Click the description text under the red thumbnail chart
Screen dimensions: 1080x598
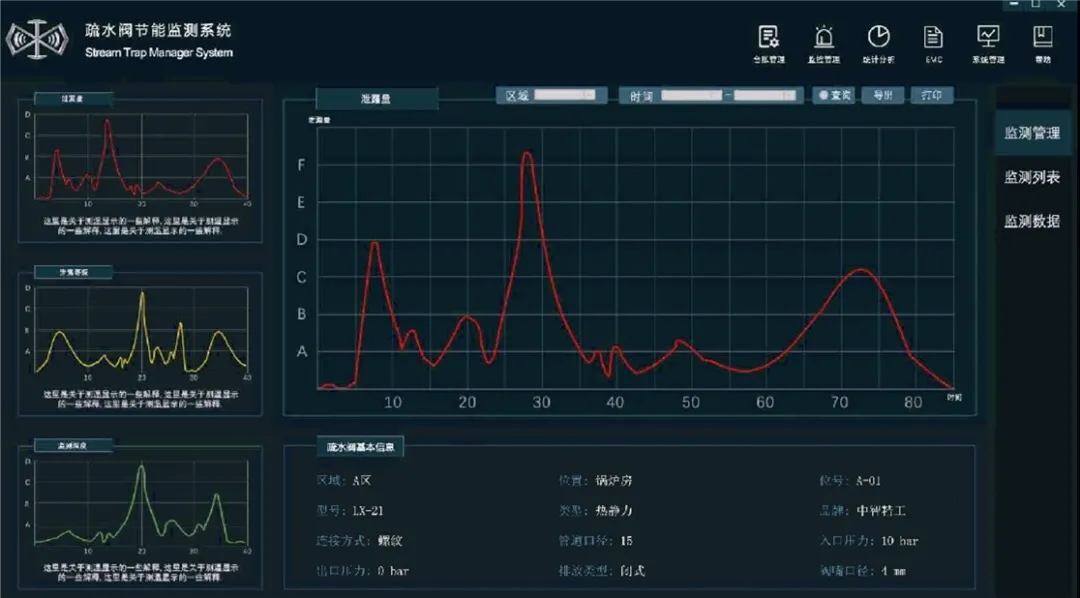141,226
